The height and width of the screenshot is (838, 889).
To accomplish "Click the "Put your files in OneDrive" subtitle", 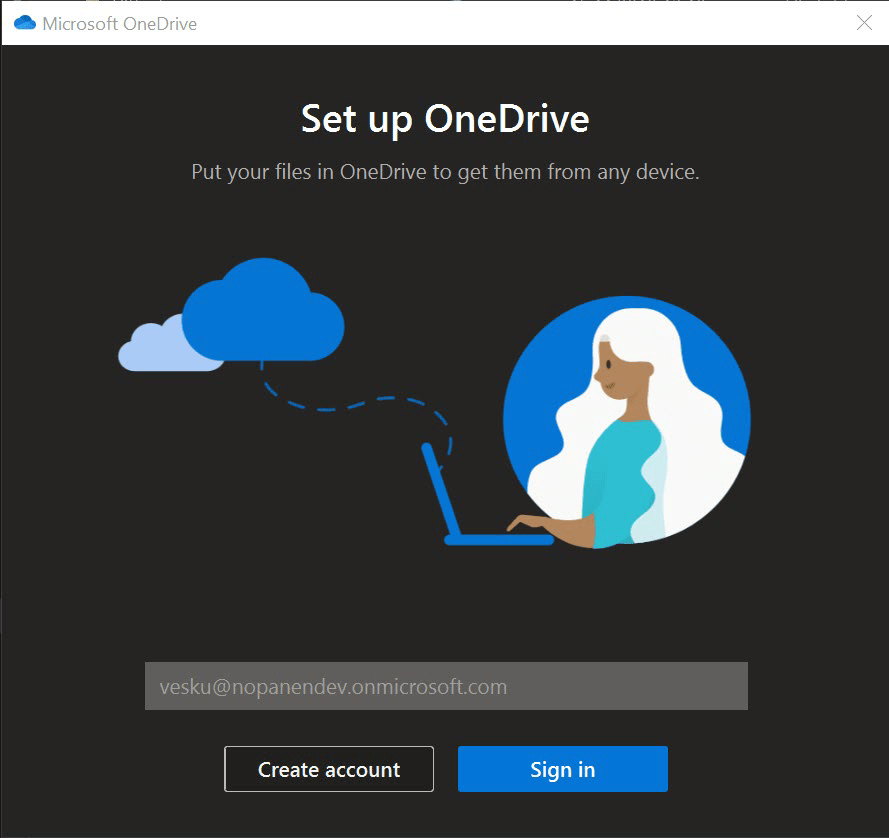I will click(445, 172).
